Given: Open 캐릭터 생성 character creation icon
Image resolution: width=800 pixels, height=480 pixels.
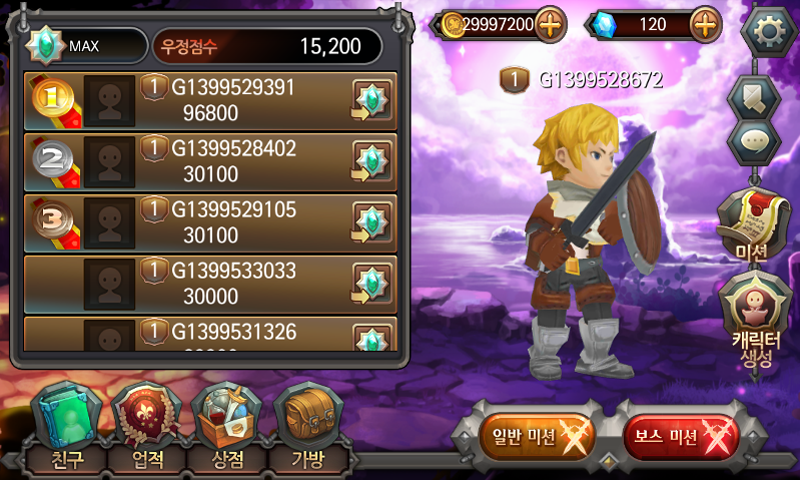Looking at the screenshot, I should coord(756,321).
